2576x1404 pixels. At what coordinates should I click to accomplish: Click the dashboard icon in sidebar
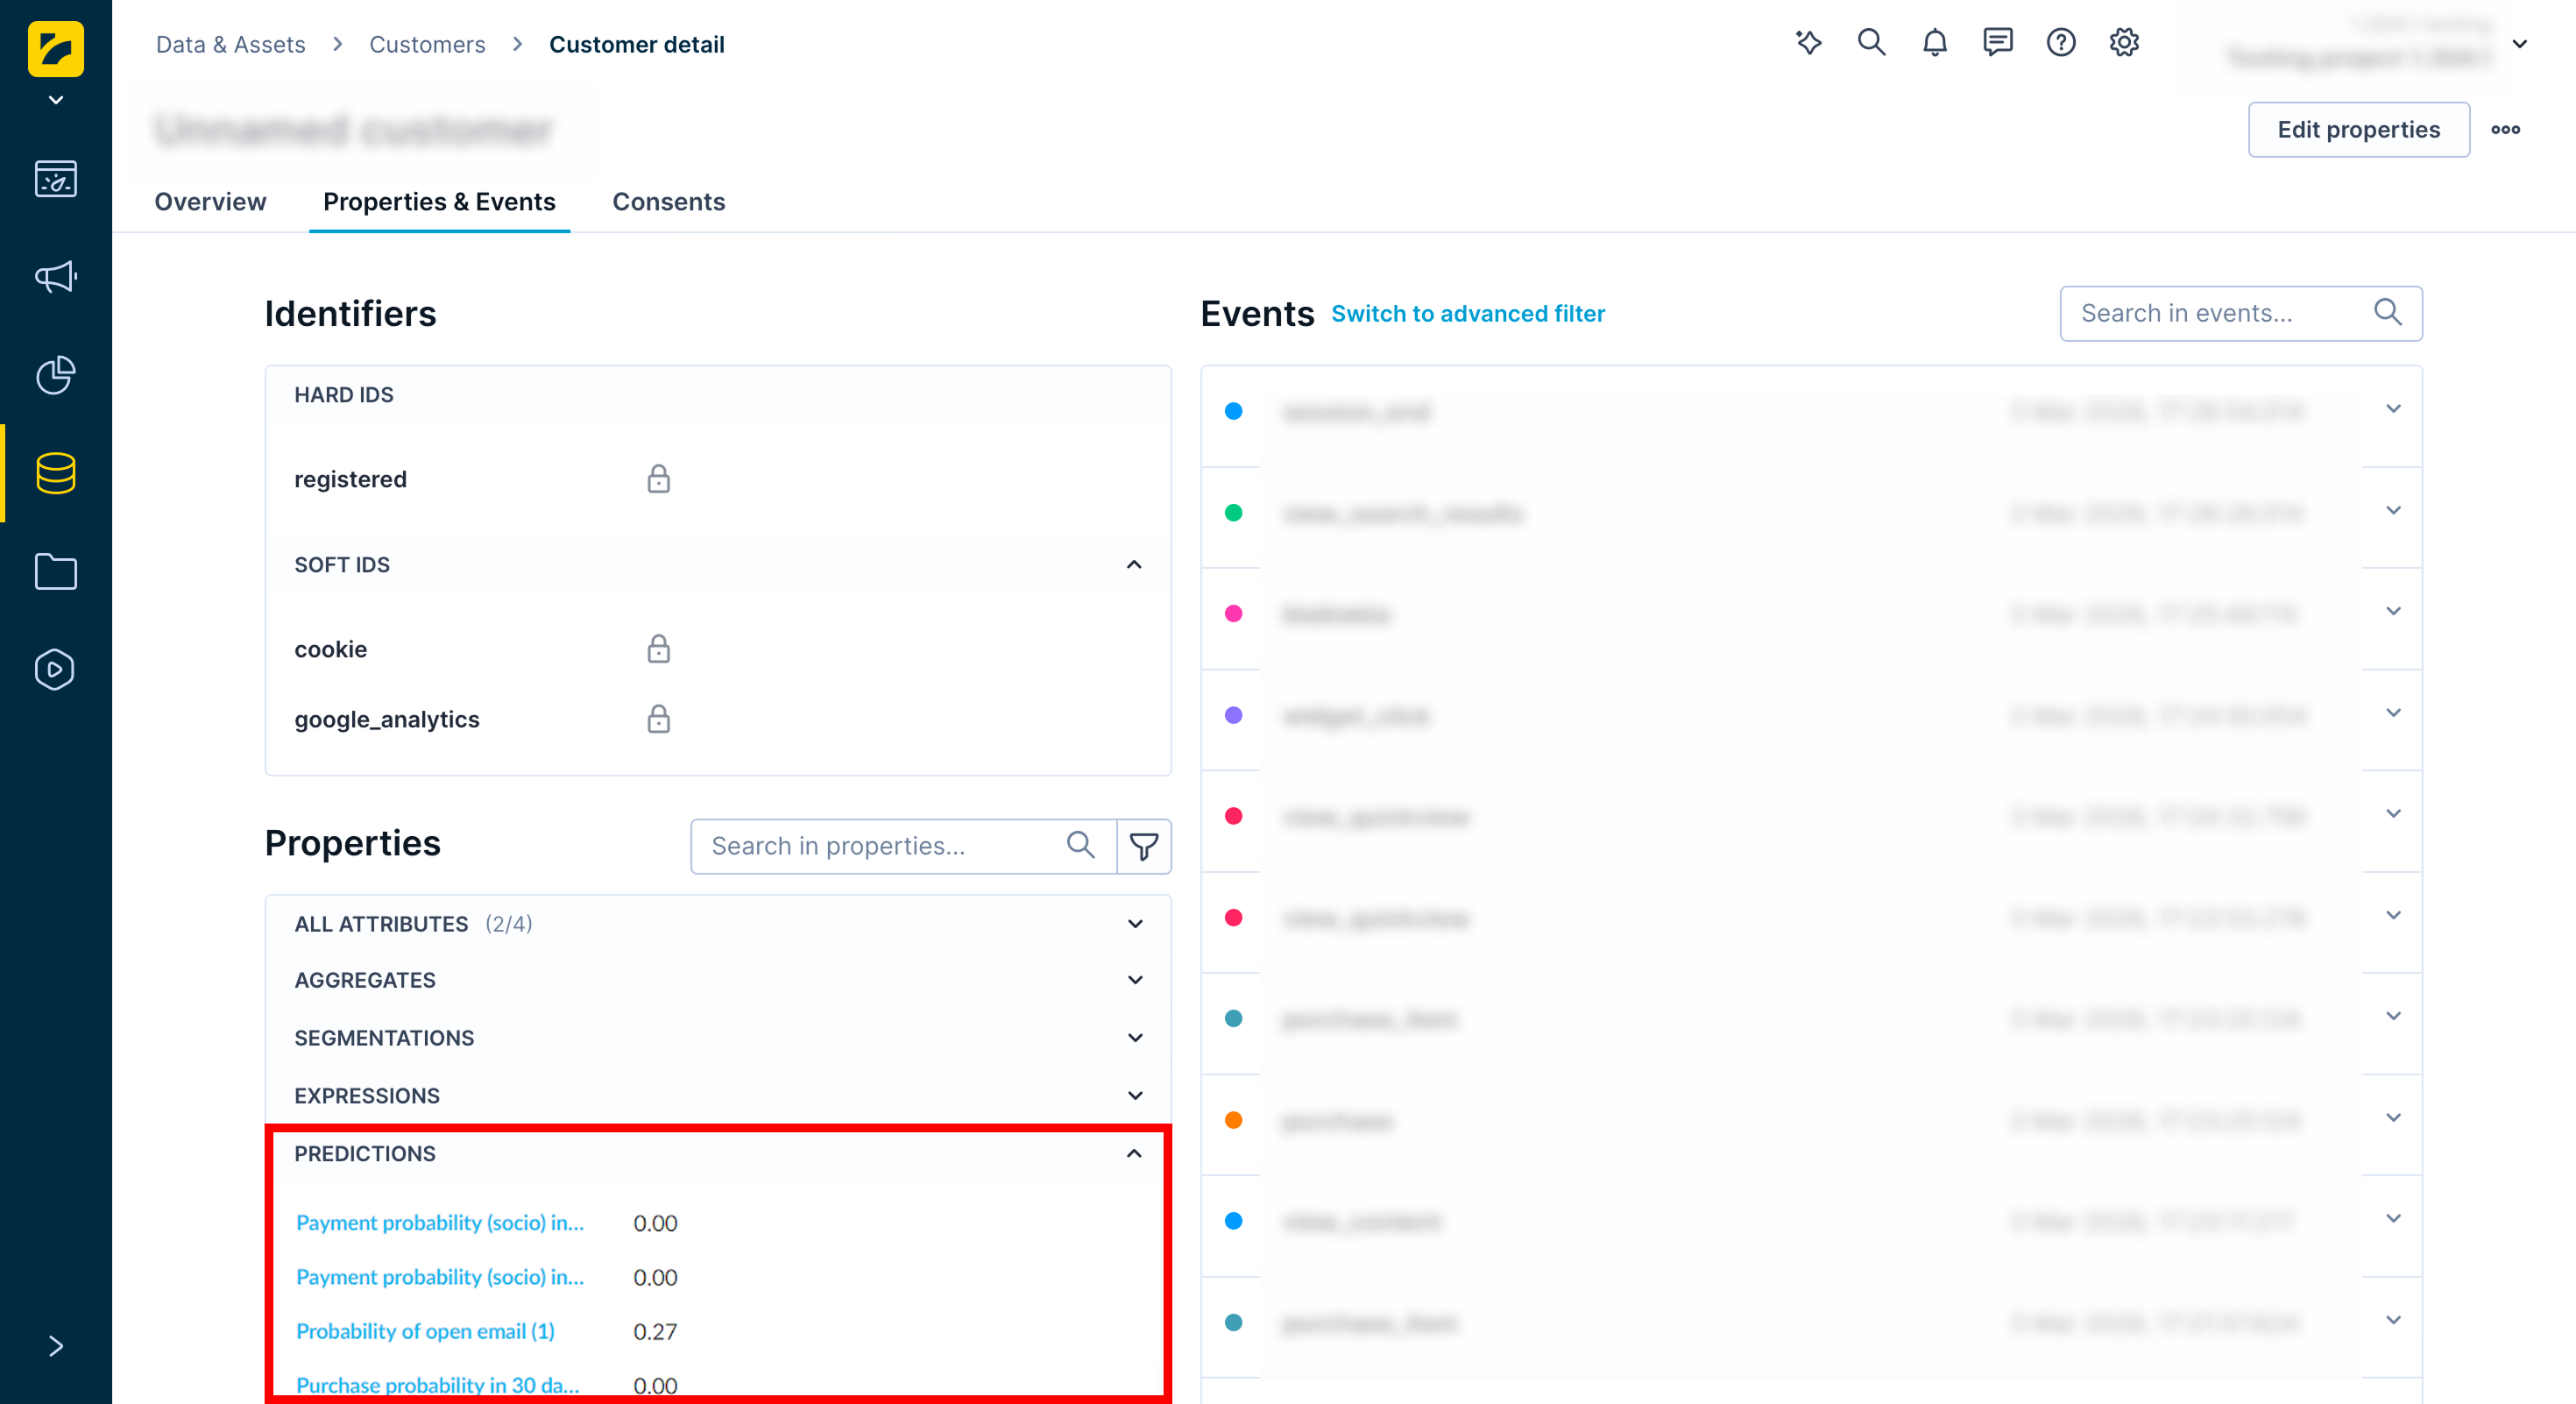(x=55, y=179)
